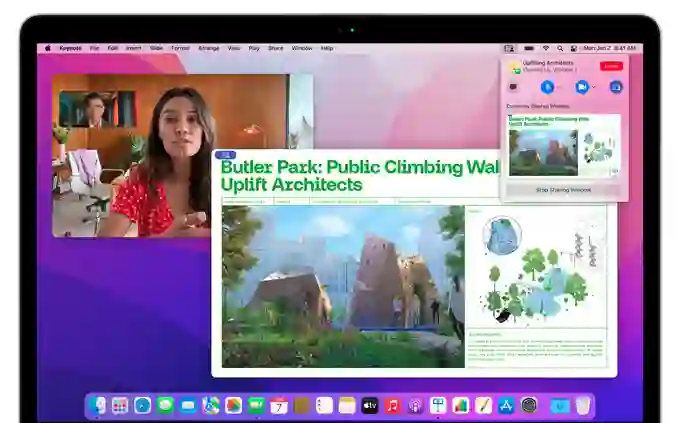Open the Arrange menu
This screenshot has height=423, width=679.
coord(208,48)
